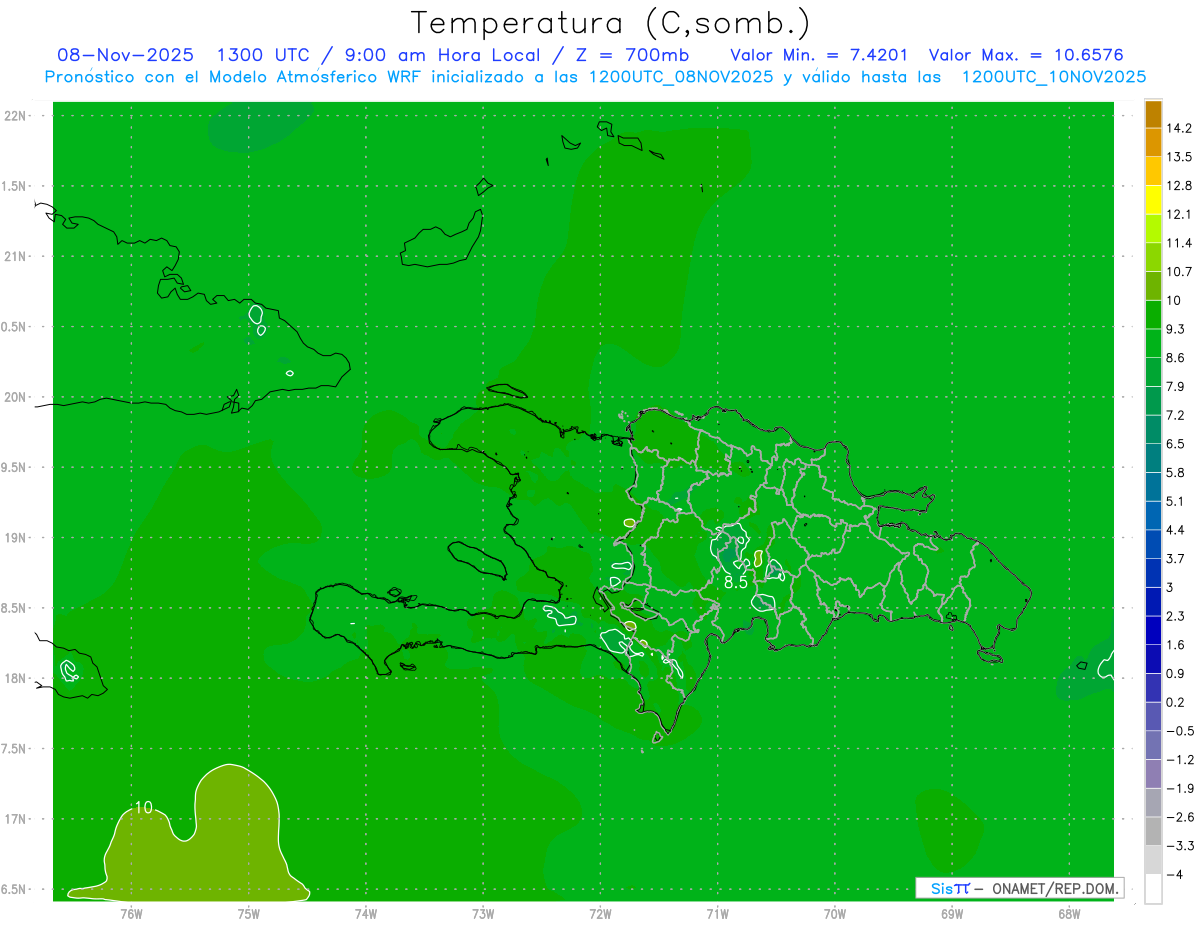Click the "69W" longitude axis label

pyautogui.click(x=952, y=914)
